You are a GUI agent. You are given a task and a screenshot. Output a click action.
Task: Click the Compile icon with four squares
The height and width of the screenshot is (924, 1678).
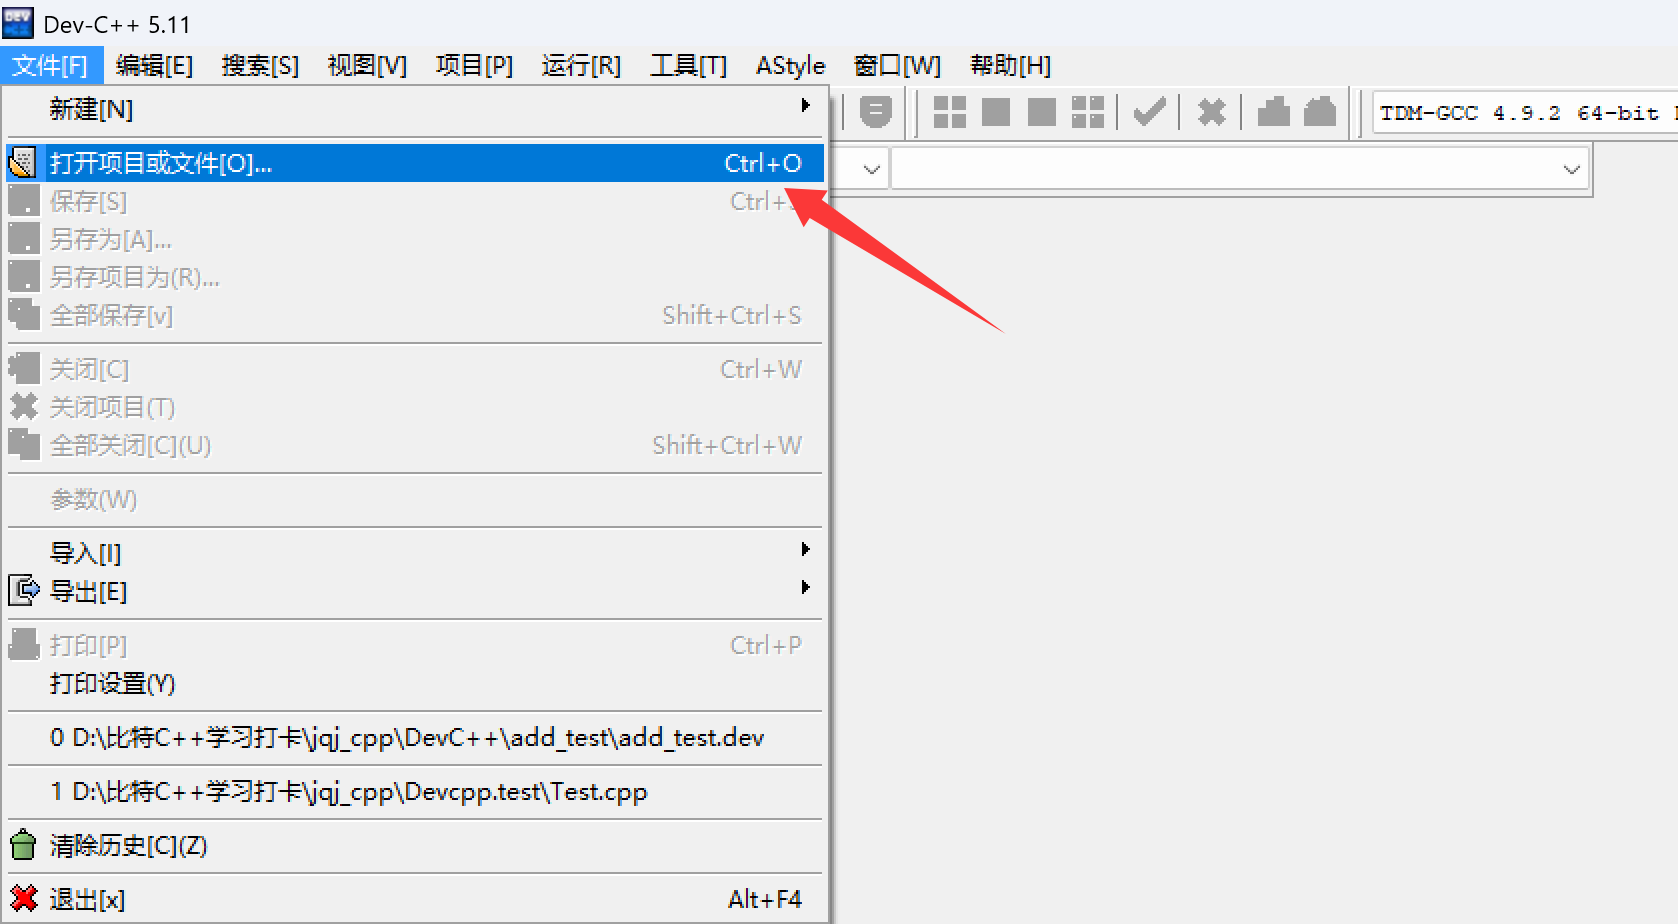click(x=949, y=112)
